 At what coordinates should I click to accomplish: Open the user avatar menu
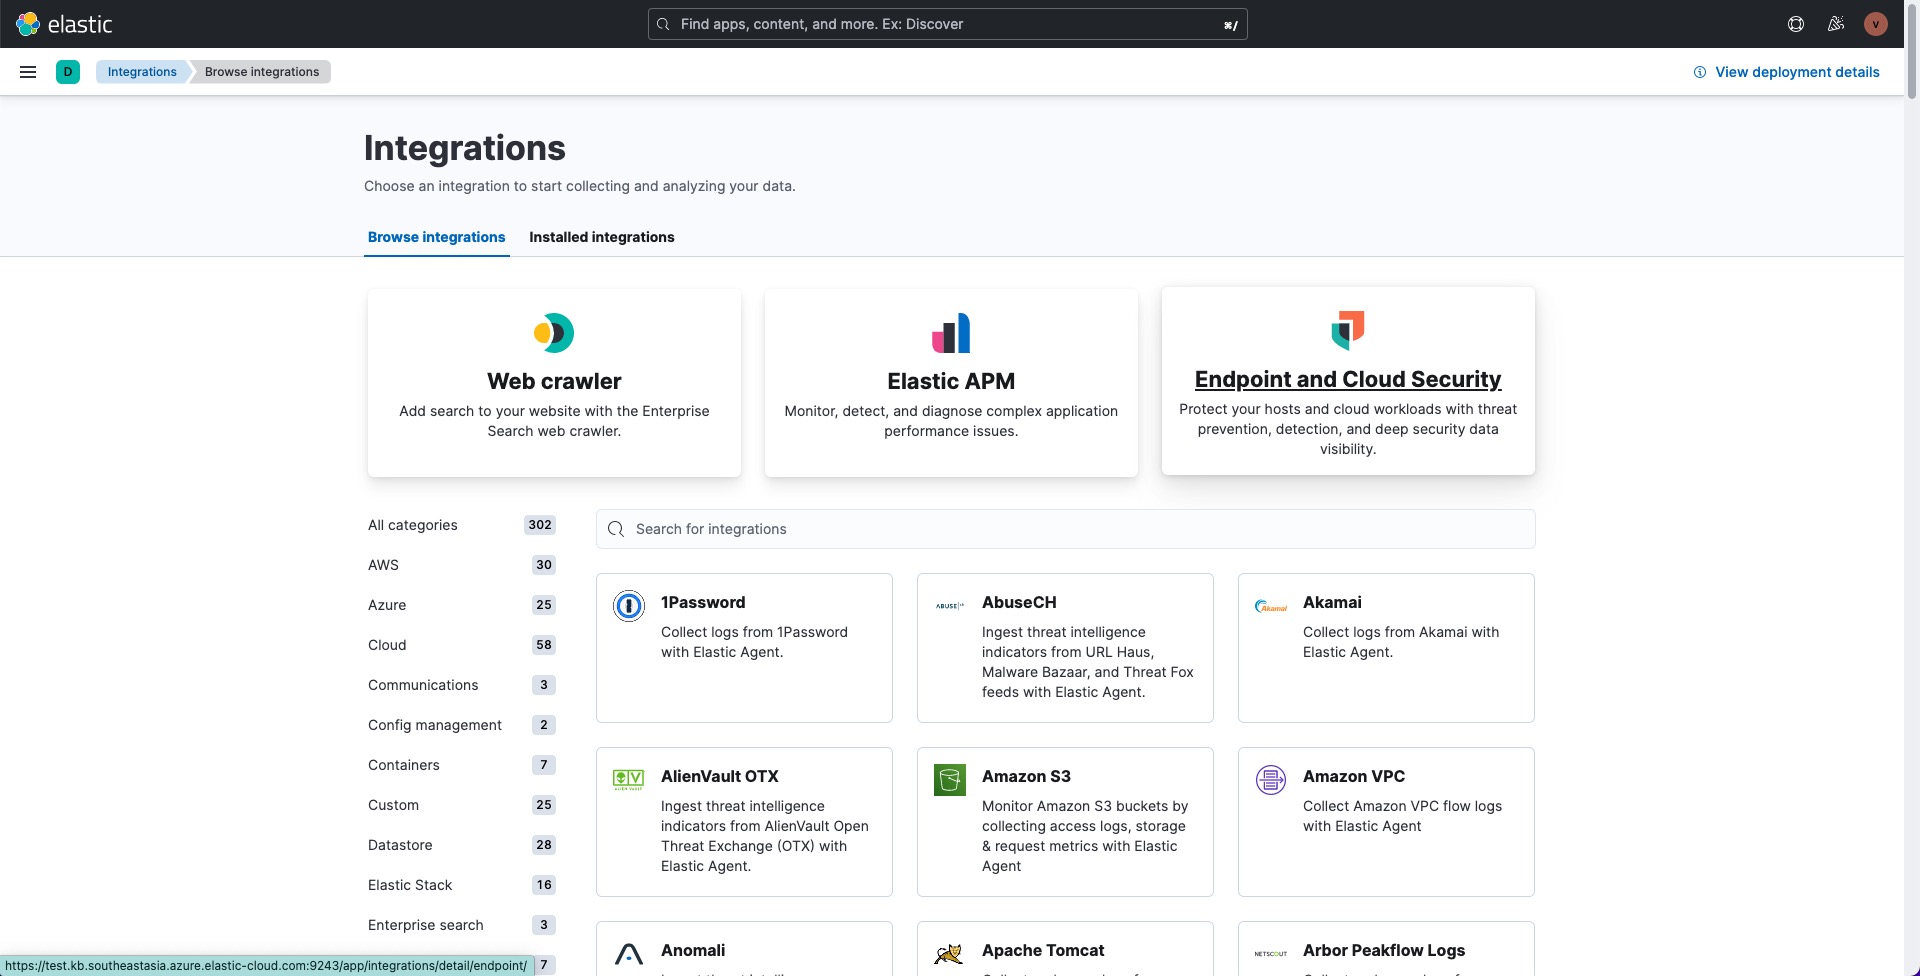click(x=1876, y=24)
